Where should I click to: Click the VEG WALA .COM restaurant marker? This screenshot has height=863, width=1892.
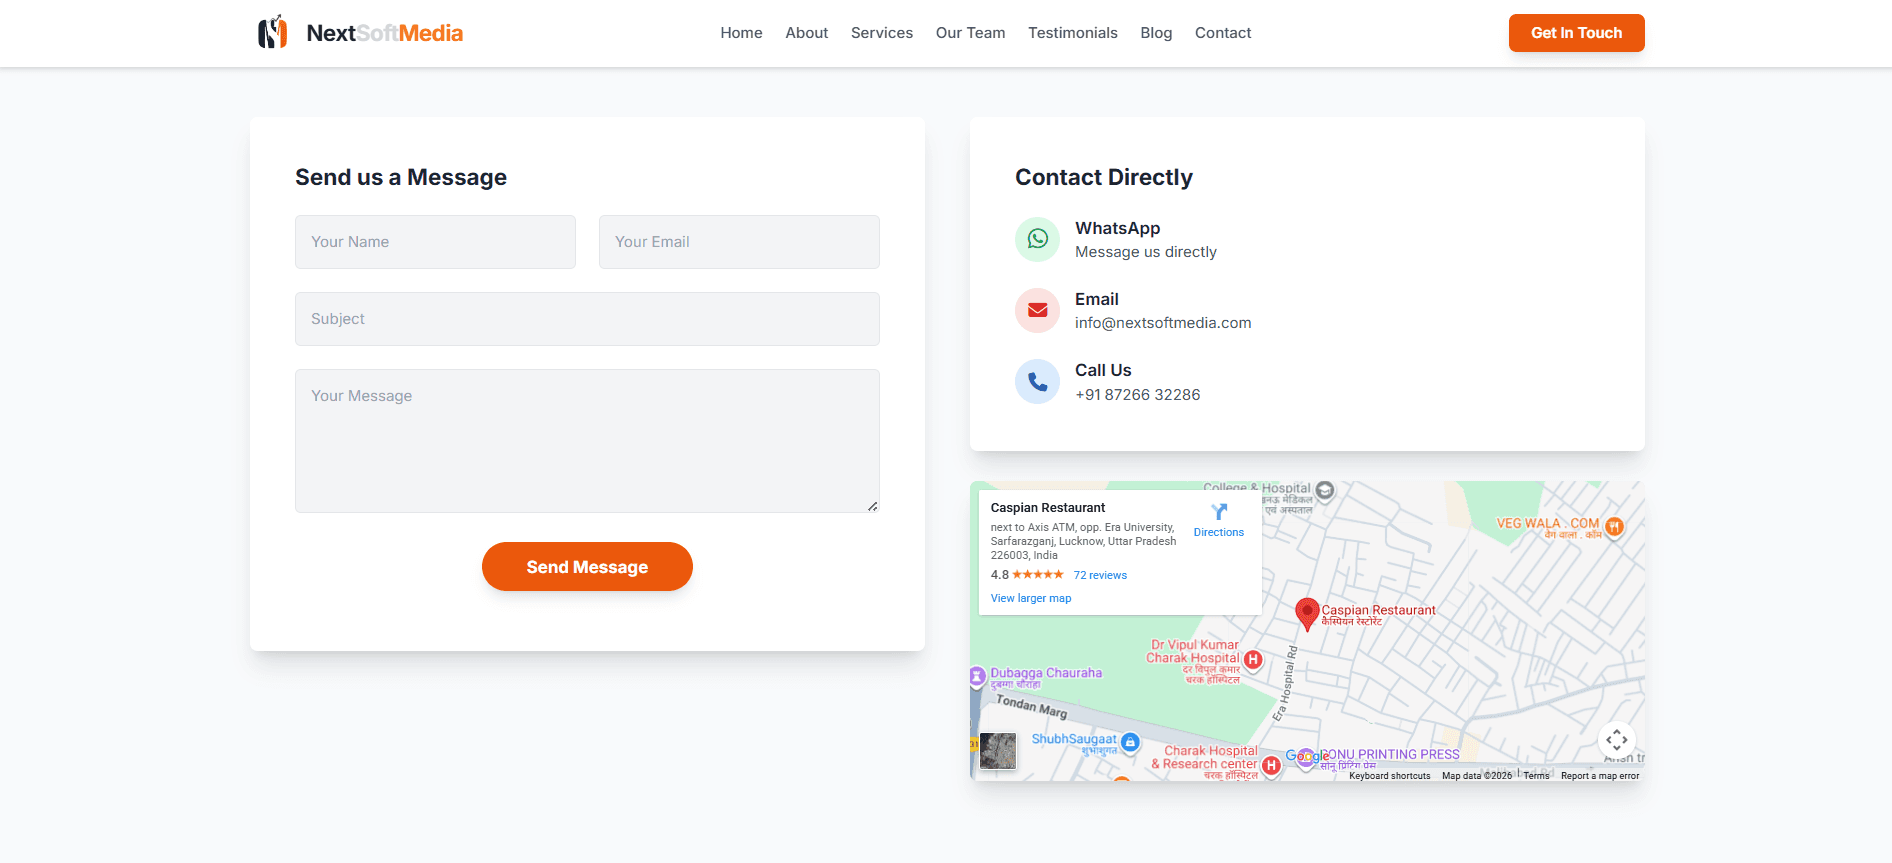1614,526
